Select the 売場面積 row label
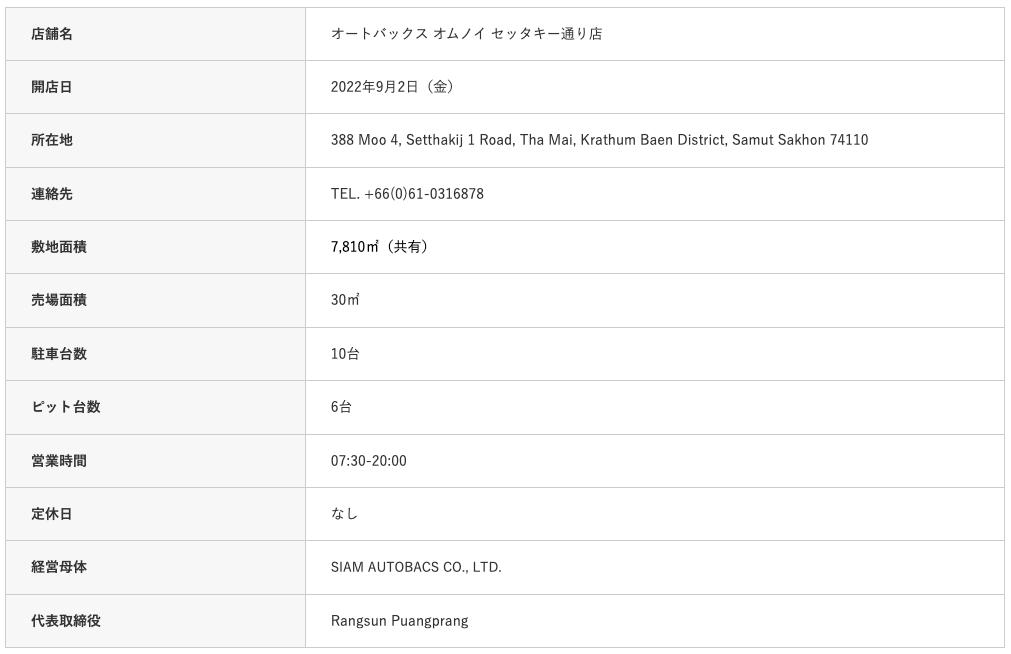1011x654 pixels. coord(59,300)
